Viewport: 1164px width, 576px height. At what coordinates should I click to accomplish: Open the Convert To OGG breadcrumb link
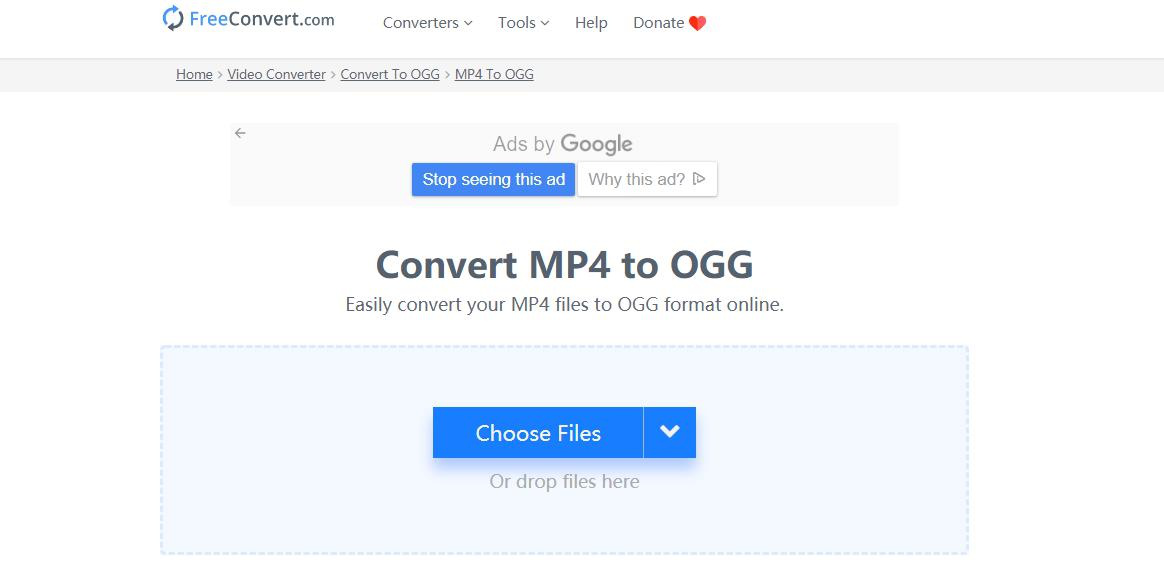(x=389, y=74)
